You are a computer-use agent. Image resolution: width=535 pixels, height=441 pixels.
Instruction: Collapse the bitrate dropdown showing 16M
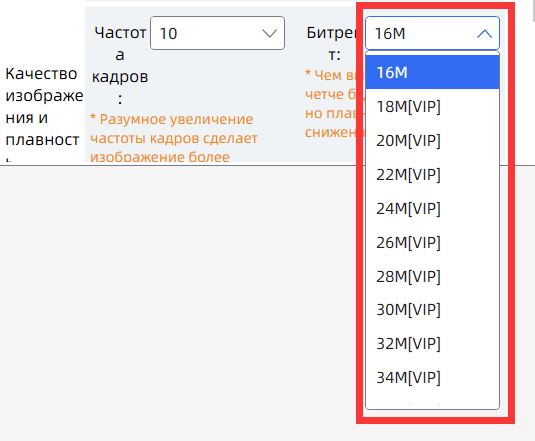[x=432, y=33]
